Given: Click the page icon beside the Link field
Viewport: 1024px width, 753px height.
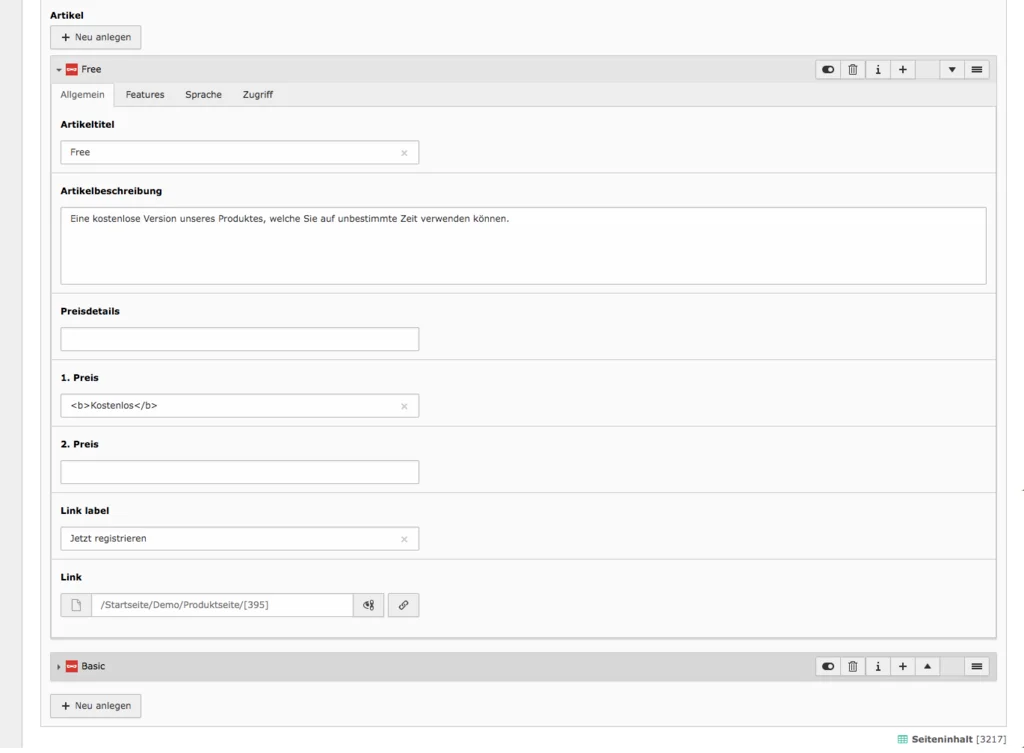Looking at the screenshot, I should [75, 604].
